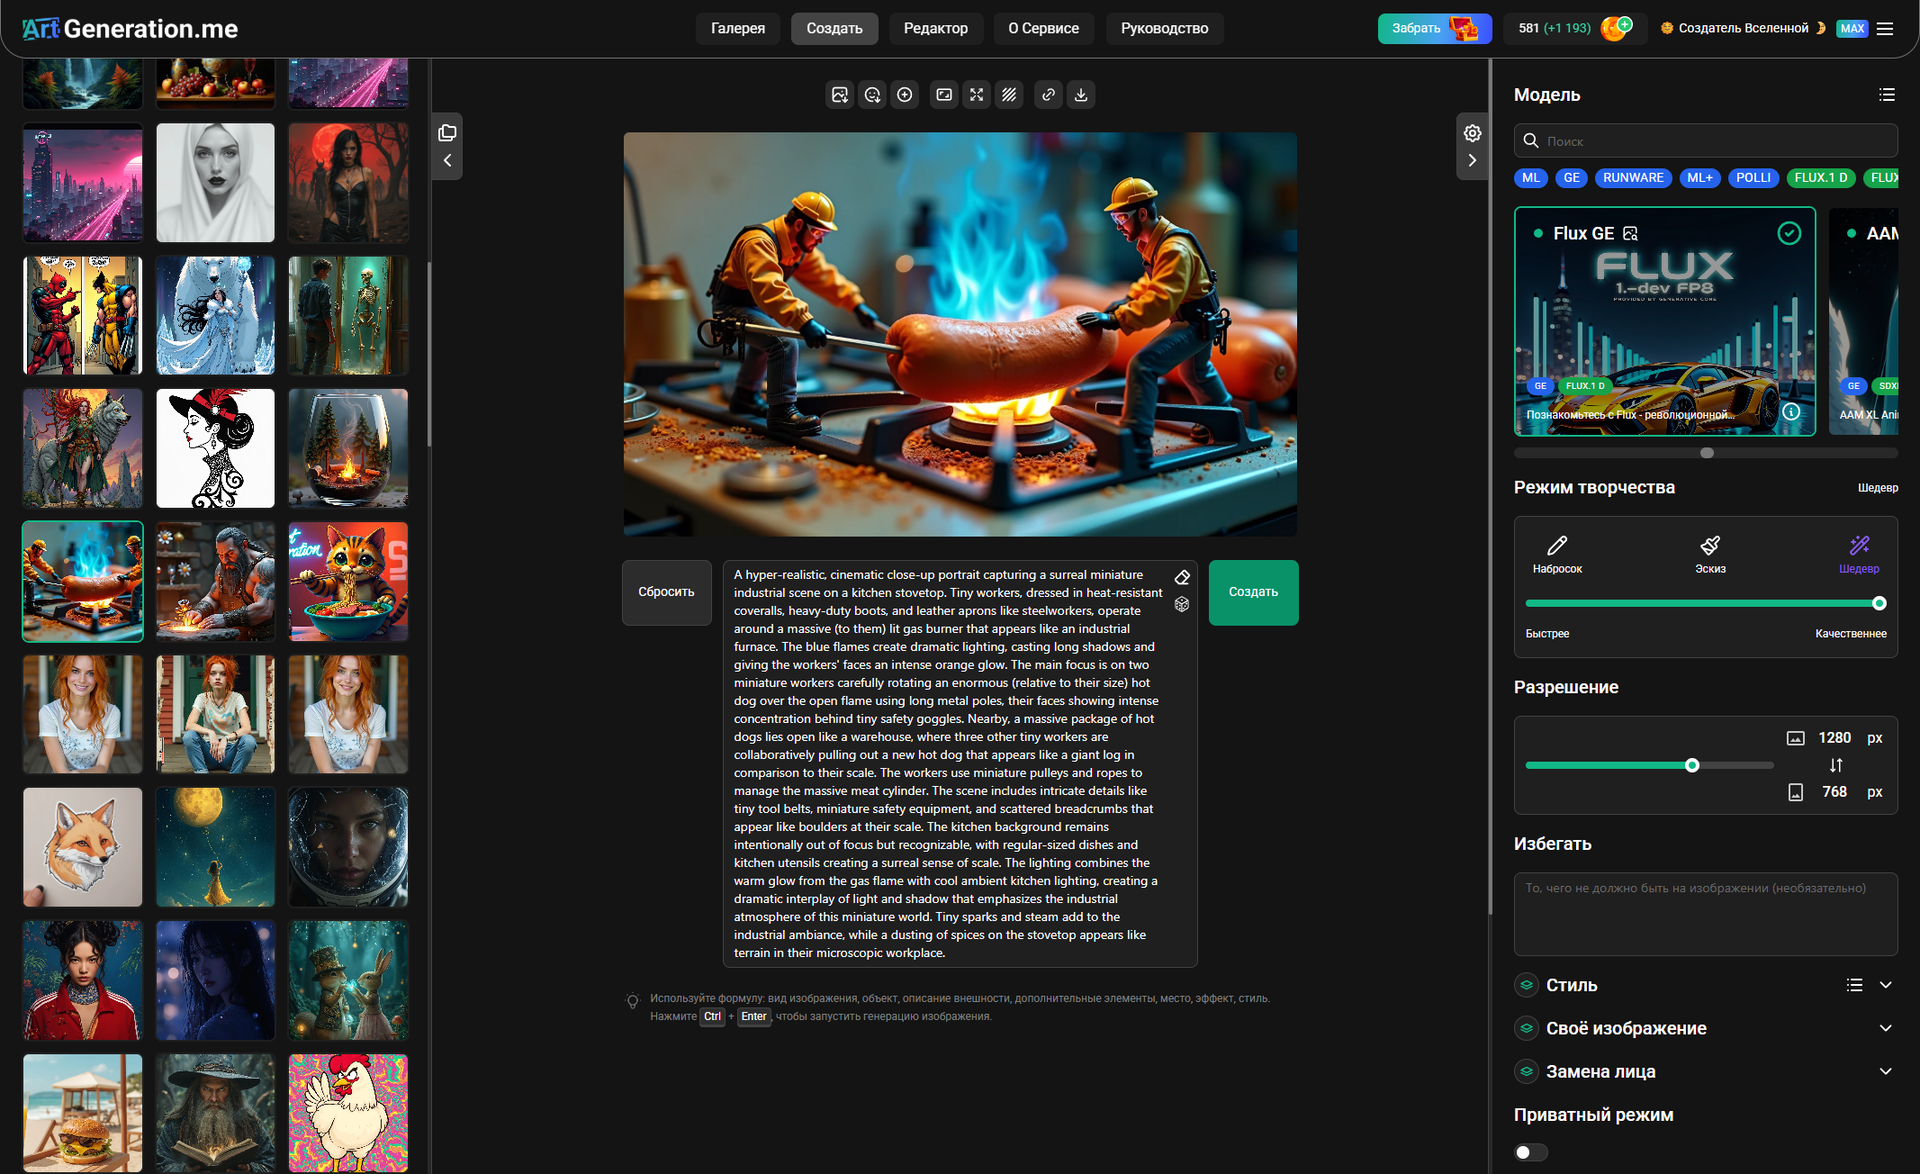Open the О Сервисе tab
1920x1174 pixels.
(1043, 29)
